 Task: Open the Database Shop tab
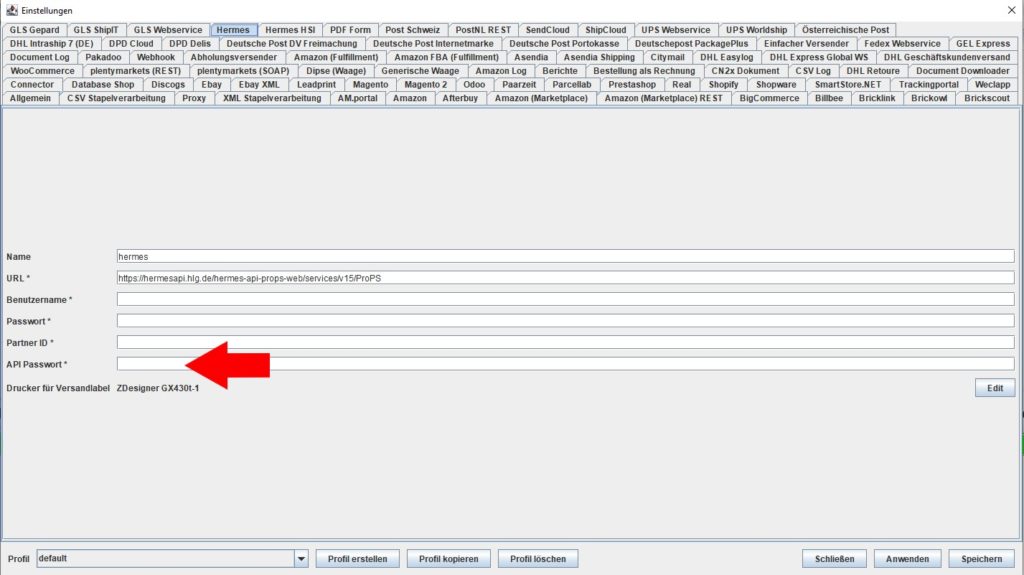click(103, 85)
